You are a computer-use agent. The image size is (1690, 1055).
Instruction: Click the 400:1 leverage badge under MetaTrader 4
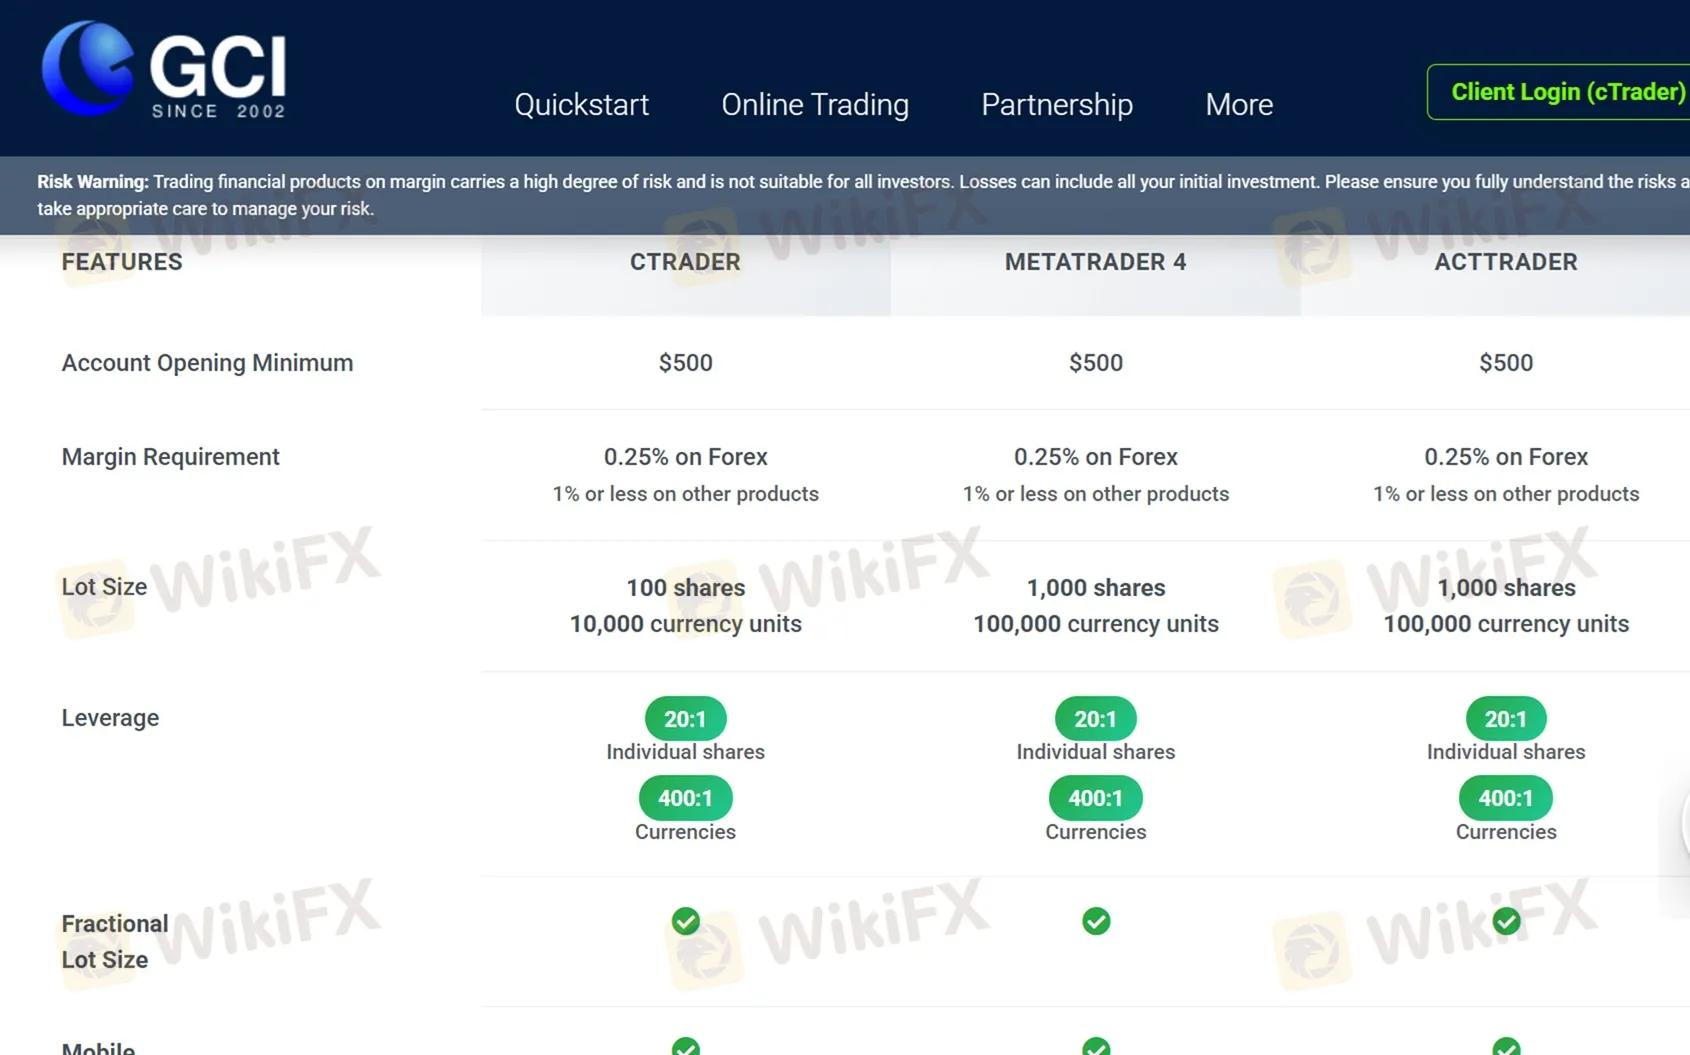(1096, 798)
